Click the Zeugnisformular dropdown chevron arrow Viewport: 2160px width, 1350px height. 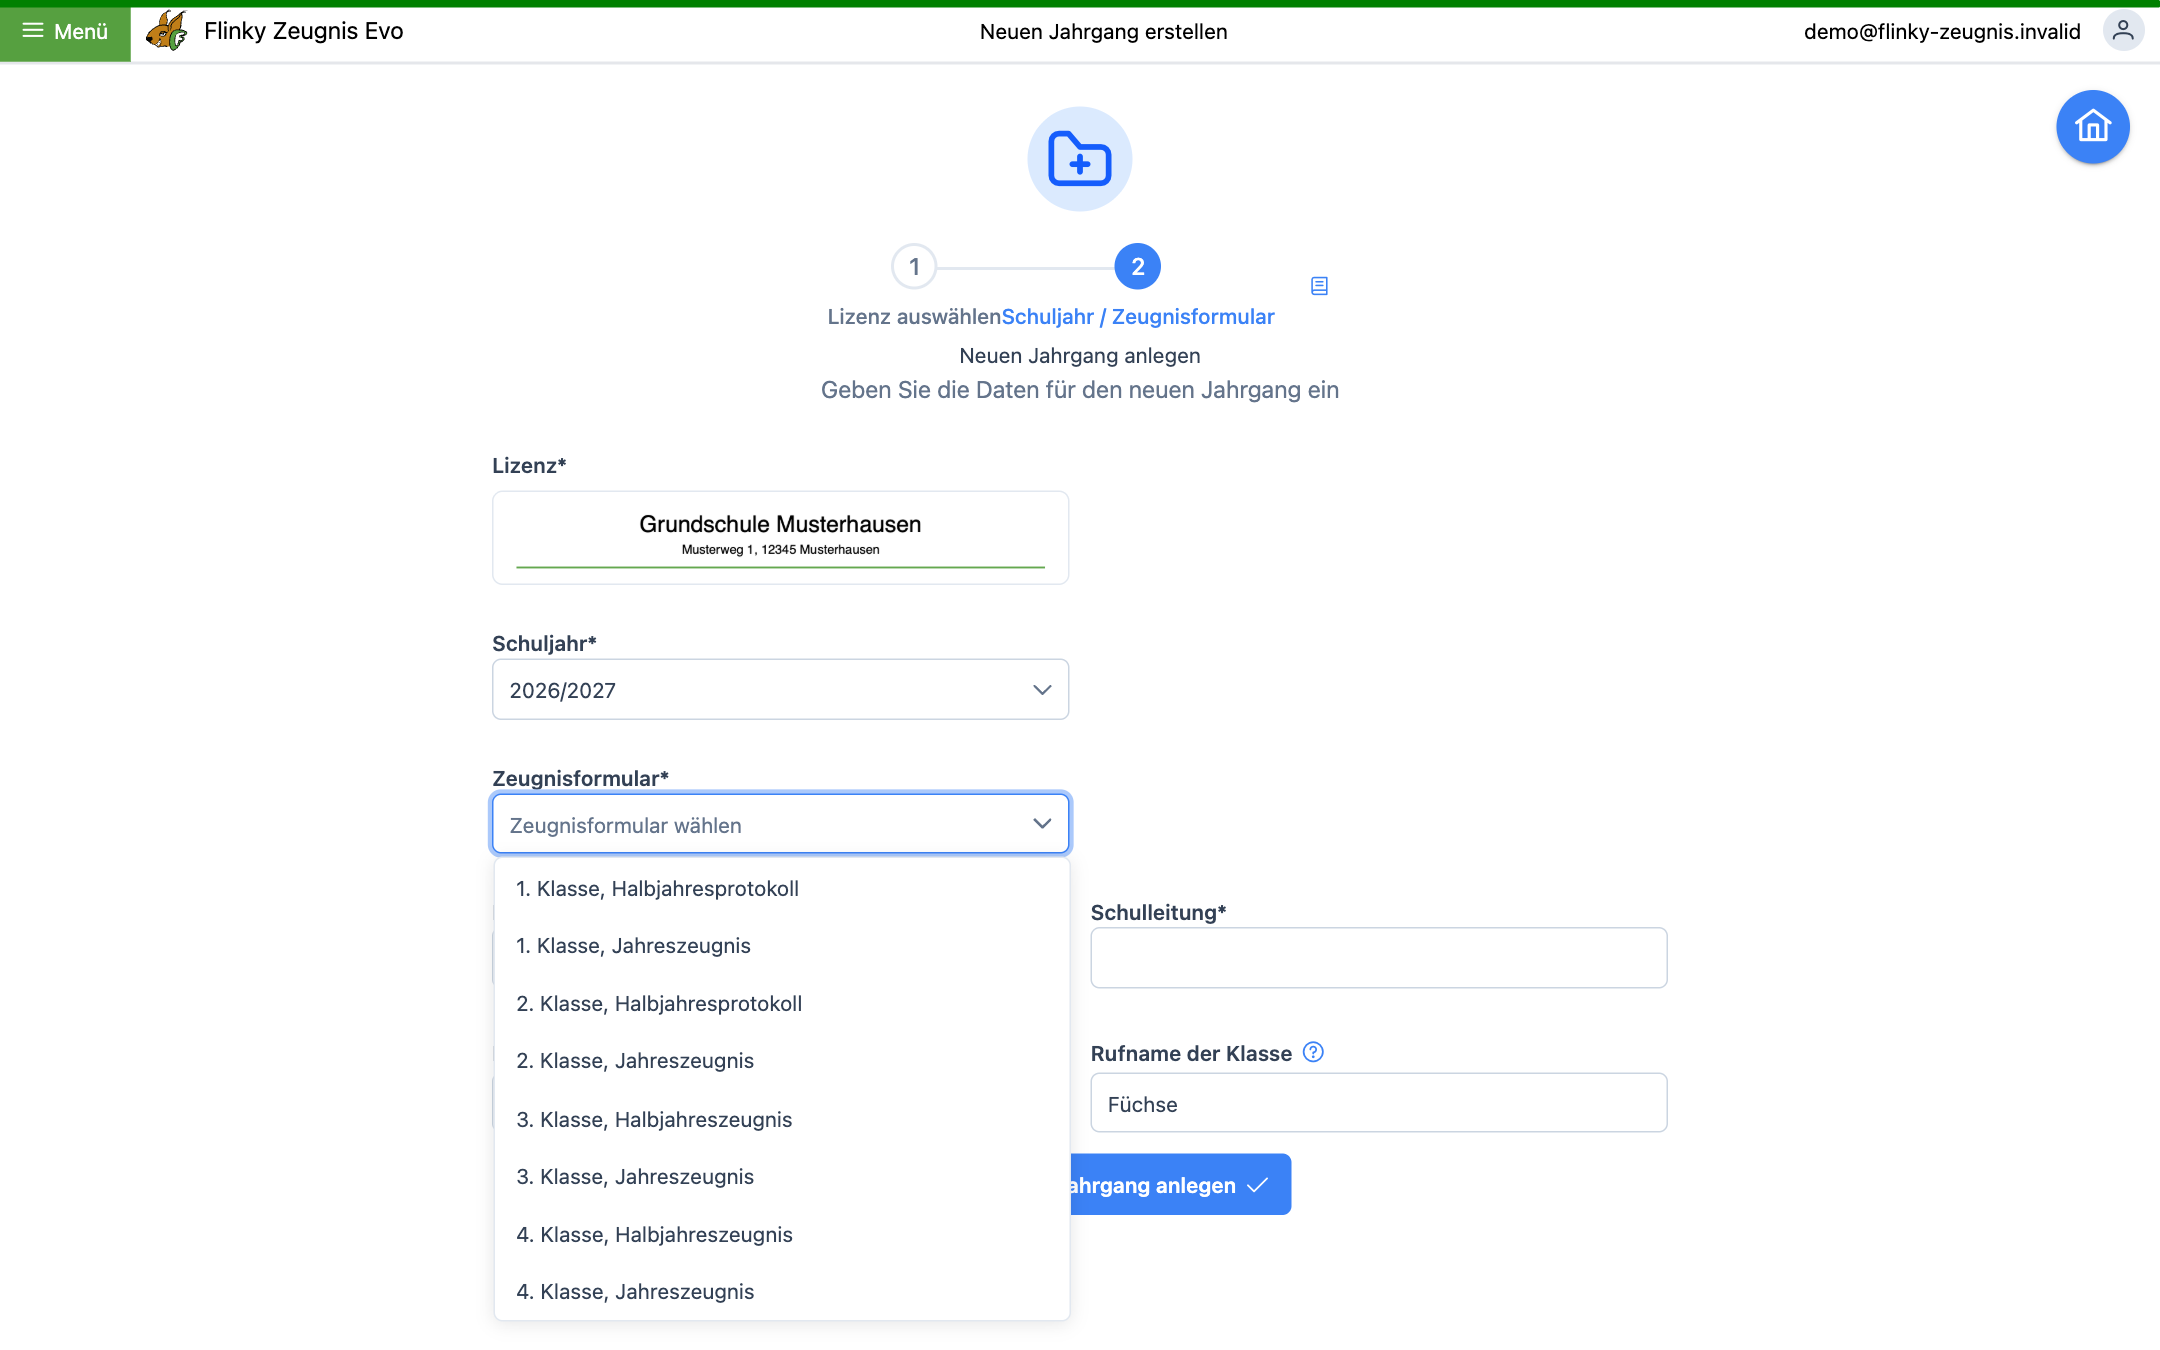pyautogui.click(x=1042, y=824)
